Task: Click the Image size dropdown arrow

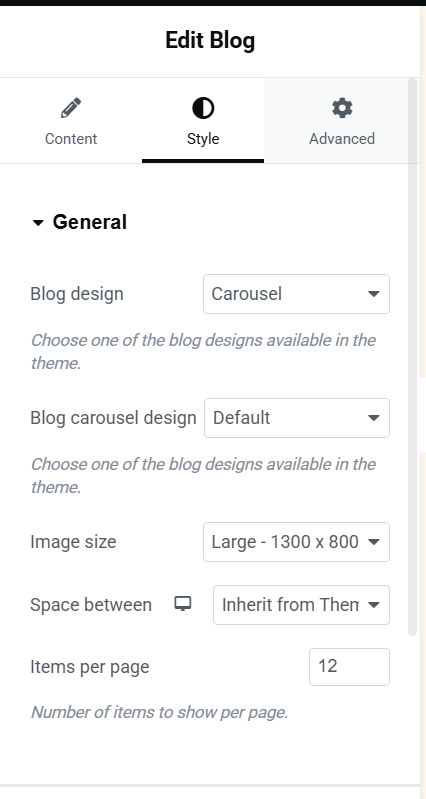Action: pyautogui.click(x=374, y=542)
